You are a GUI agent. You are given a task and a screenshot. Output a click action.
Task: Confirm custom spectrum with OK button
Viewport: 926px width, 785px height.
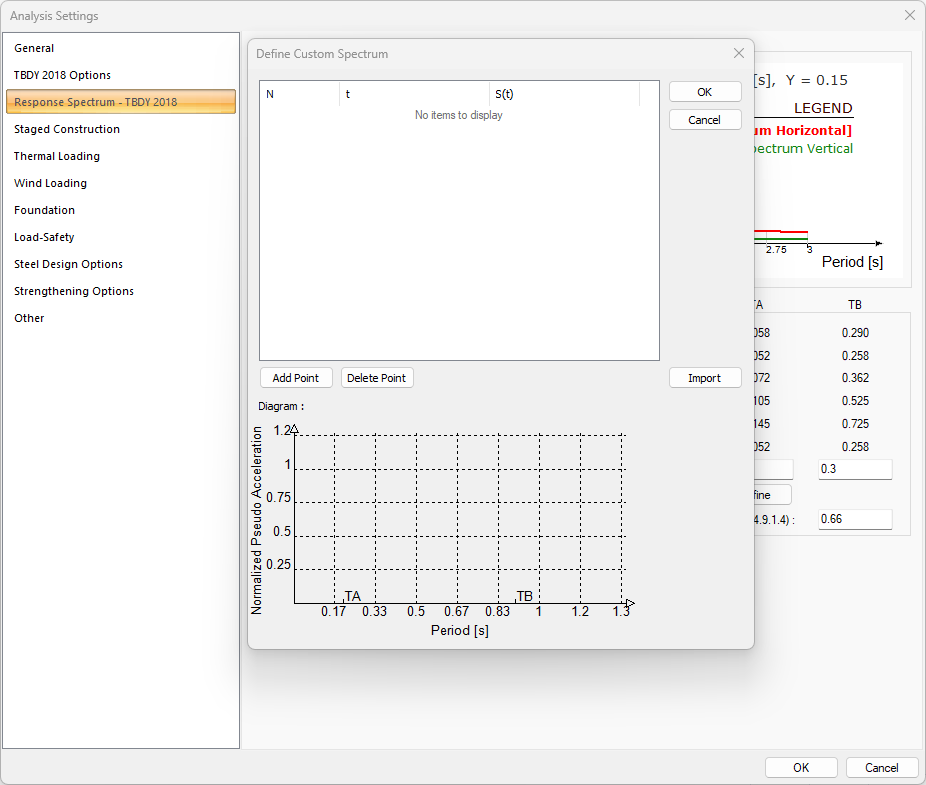click(x=705, y=92)
